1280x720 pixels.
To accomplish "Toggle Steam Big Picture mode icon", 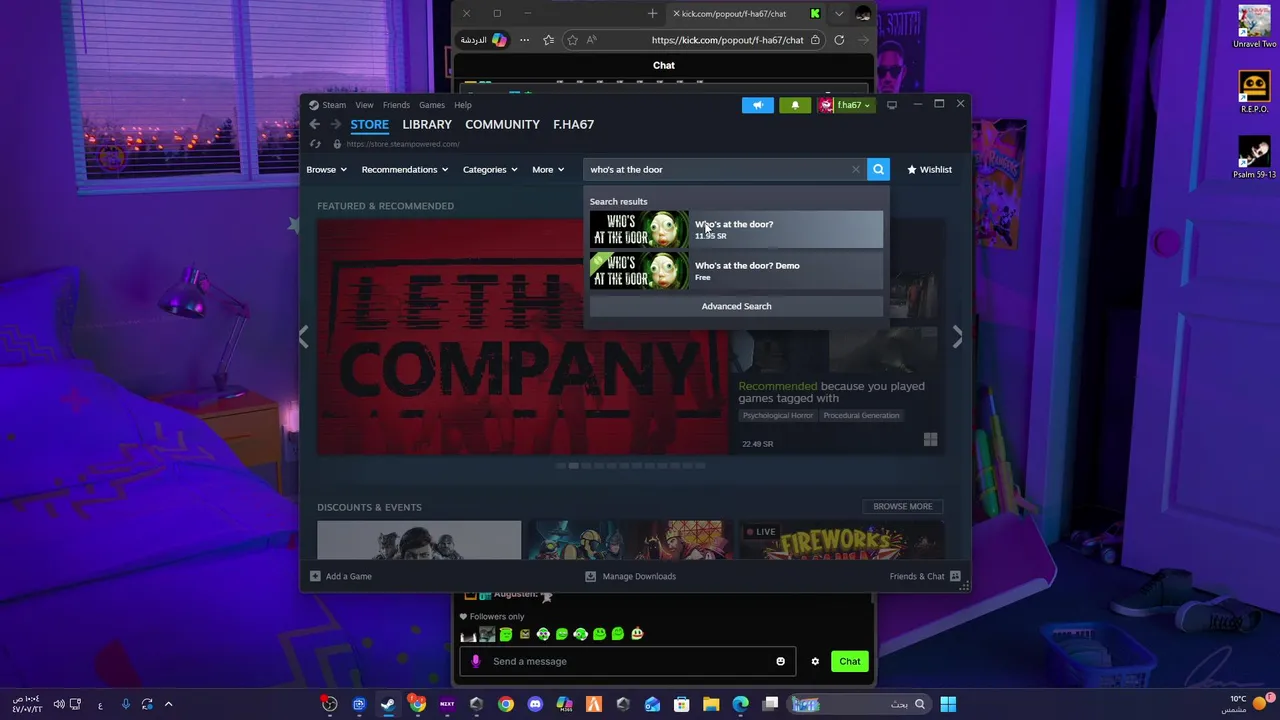I will pos(892,104).
